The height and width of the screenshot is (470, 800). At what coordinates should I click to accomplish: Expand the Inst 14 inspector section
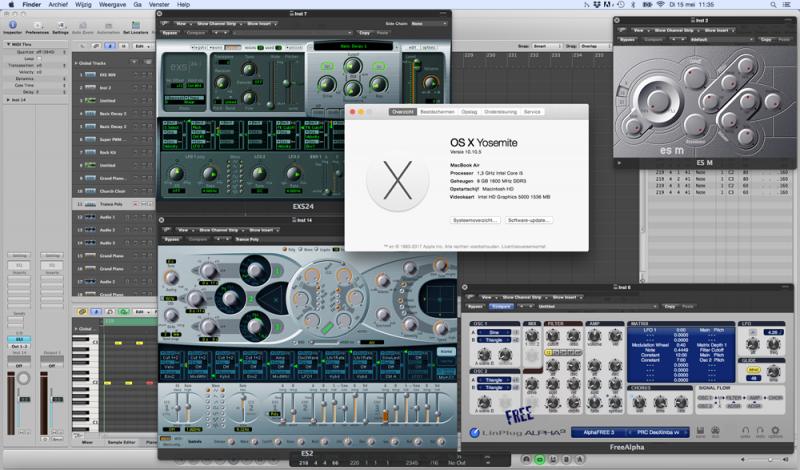coord(8,100)
